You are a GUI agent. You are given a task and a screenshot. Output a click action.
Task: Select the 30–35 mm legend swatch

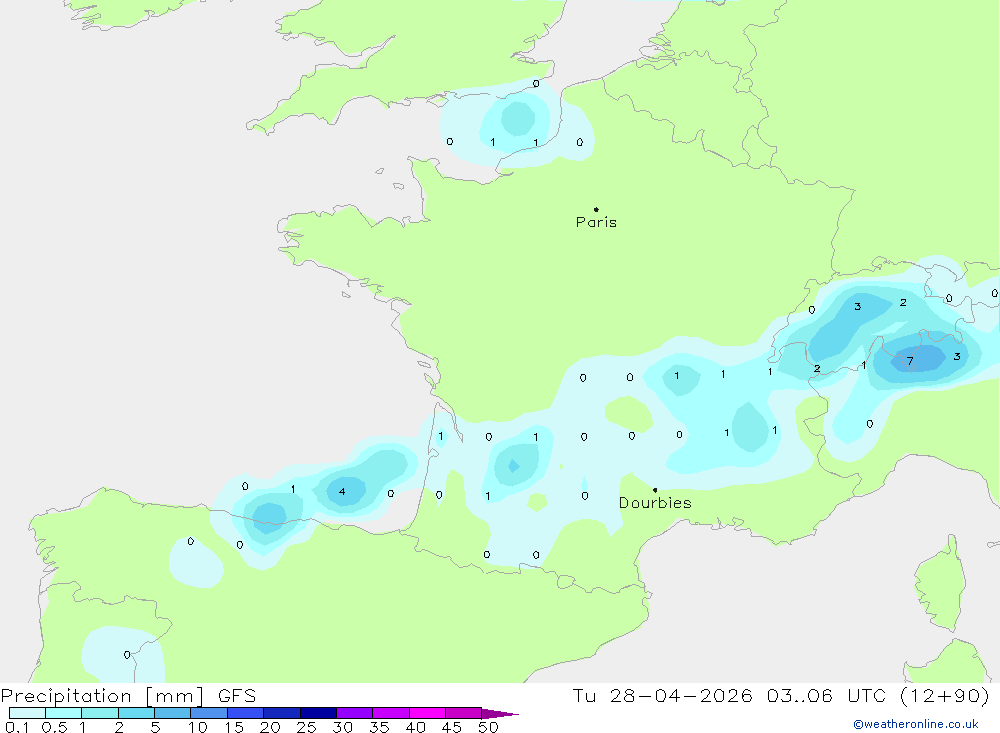(354, 713)
